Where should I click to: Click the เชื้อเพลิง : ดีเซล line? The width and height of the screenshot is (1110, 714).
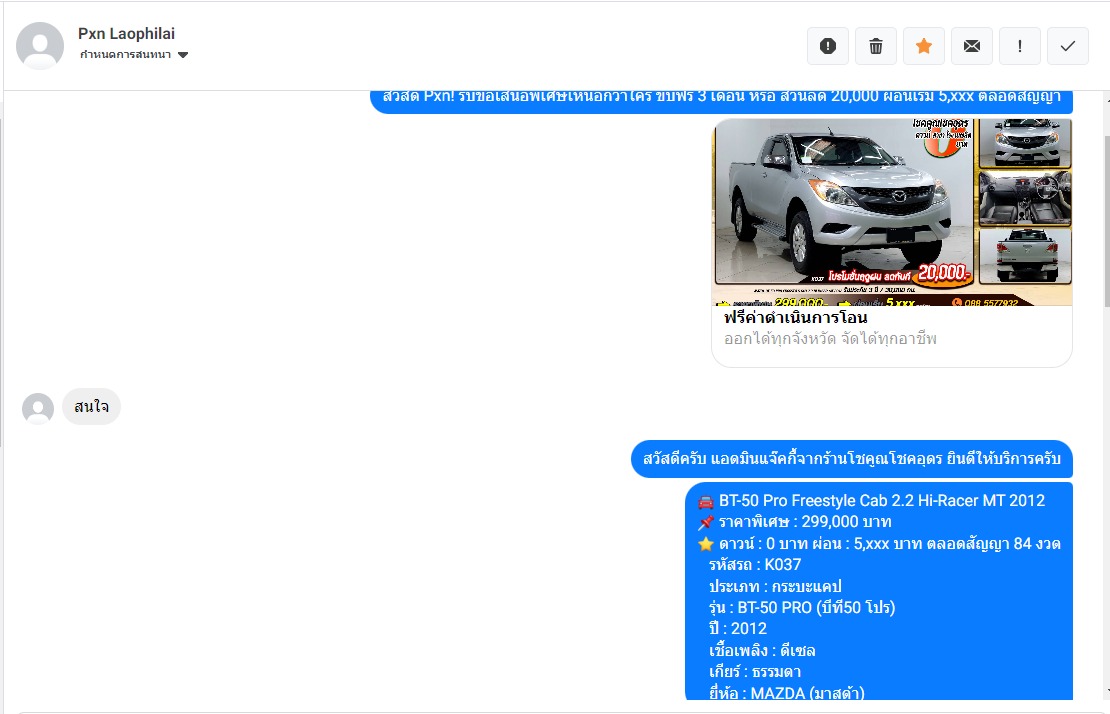coord(762,650)
